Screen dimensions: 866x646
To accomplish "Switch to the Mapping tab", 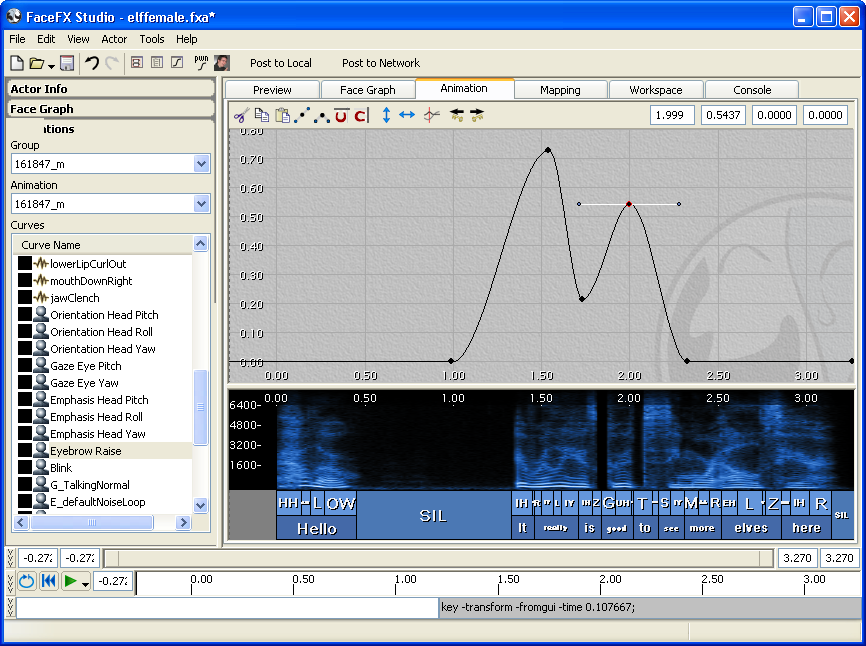I will point(560,90).
